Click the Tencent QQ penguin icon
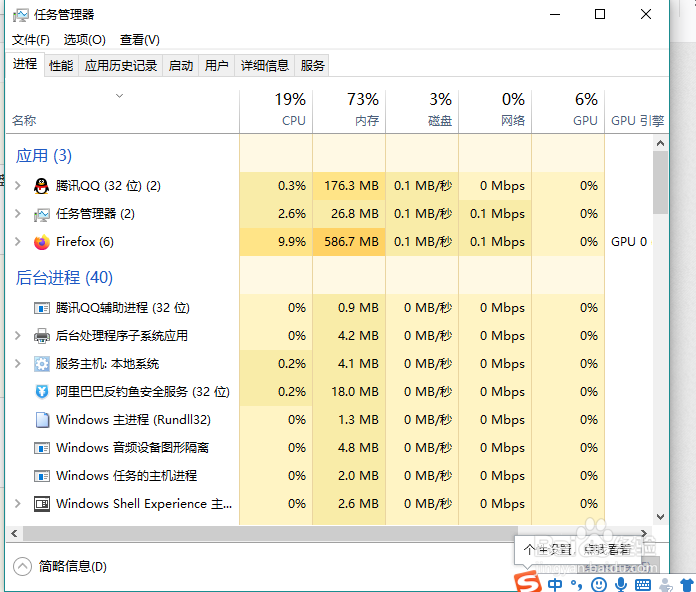This screenshot has width=696, height=592. pos(41,186)
